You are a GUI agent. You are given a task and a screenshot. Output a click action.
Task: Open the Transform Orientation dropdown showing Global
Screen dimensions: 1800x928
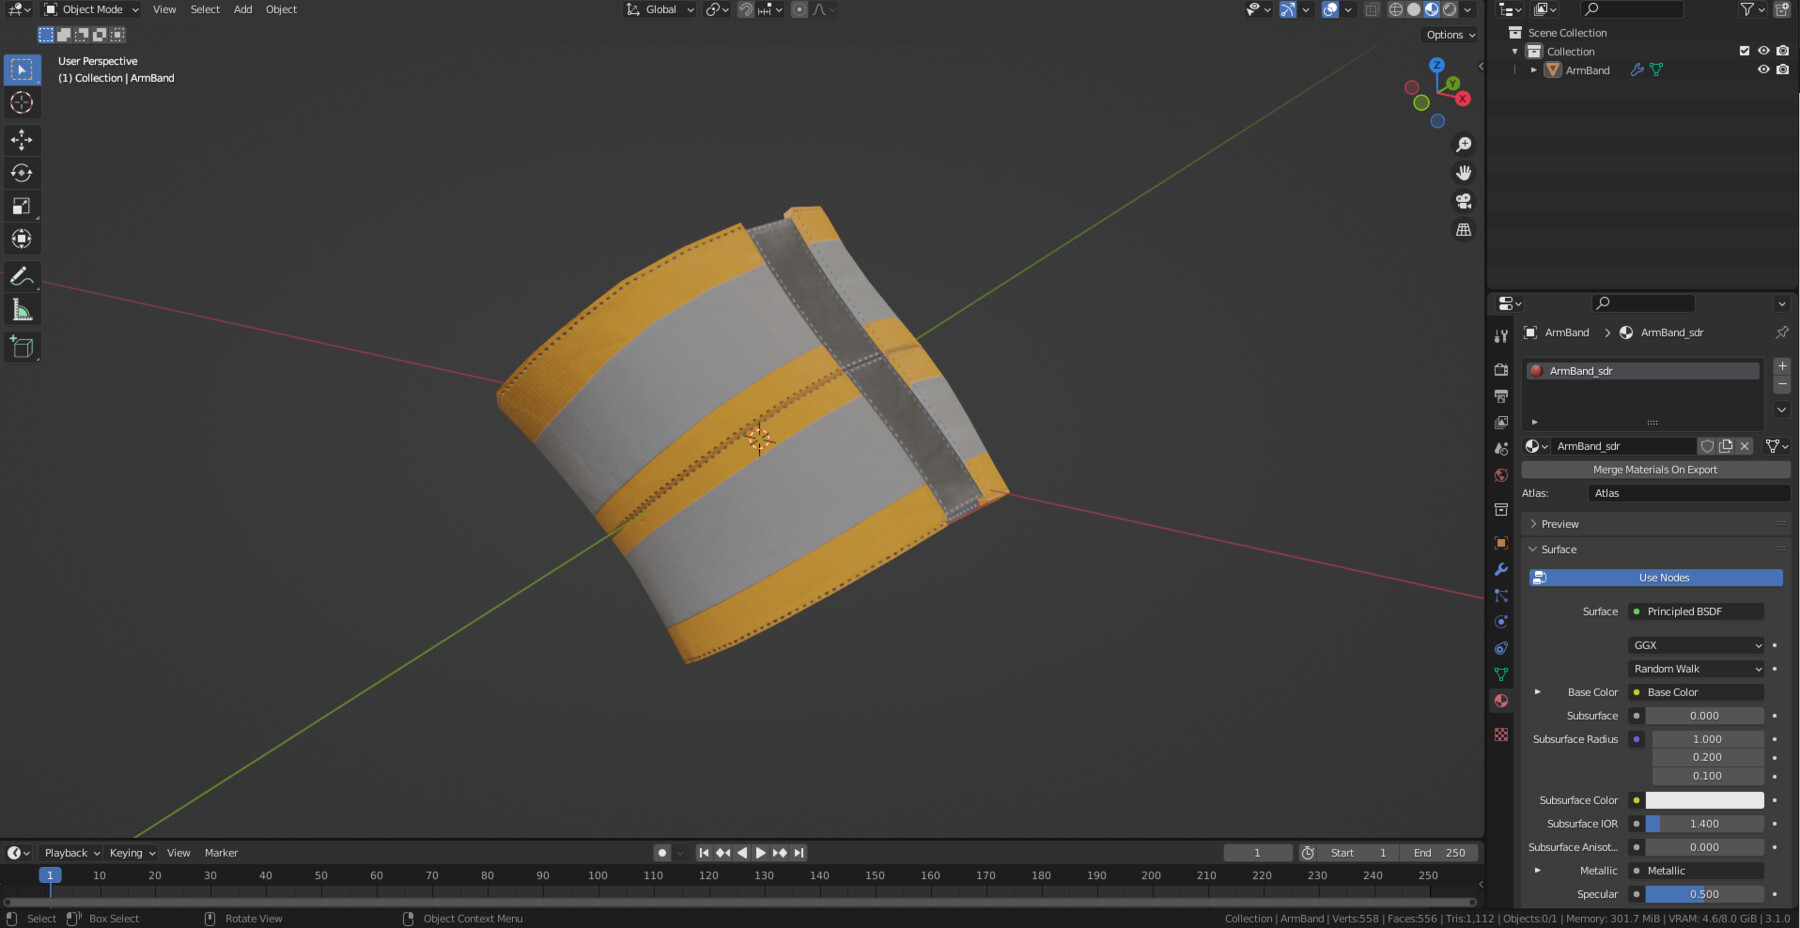[x=660, y=9]
